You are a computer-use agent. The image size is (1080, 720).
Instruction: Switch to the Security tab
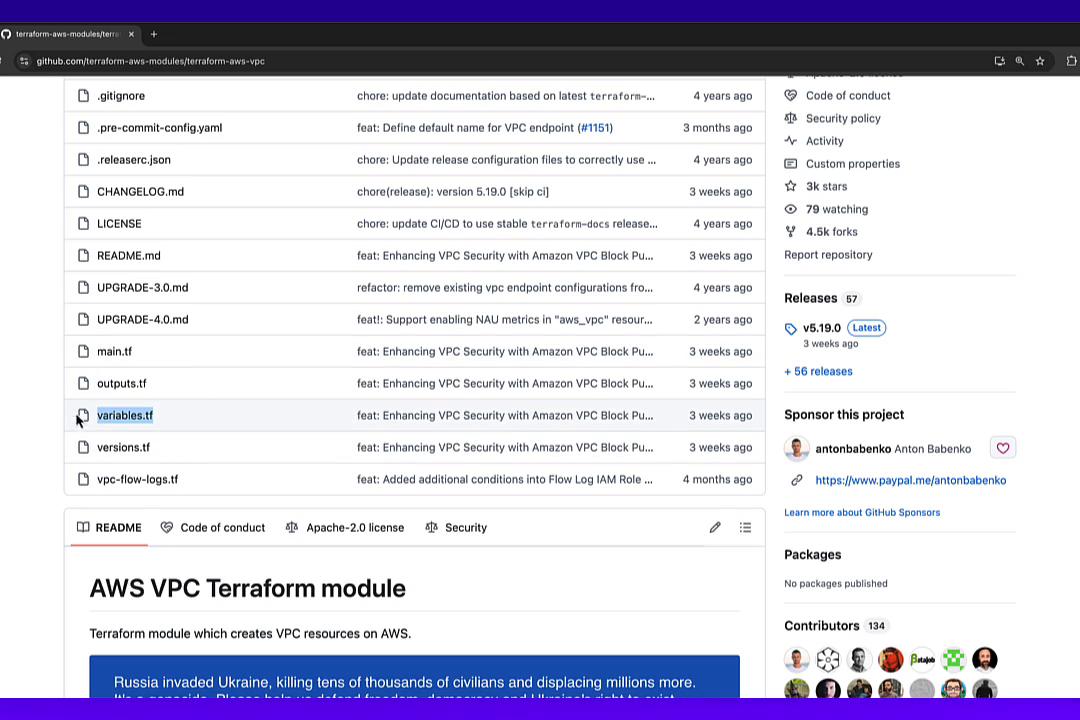click(x=456, y=528)
